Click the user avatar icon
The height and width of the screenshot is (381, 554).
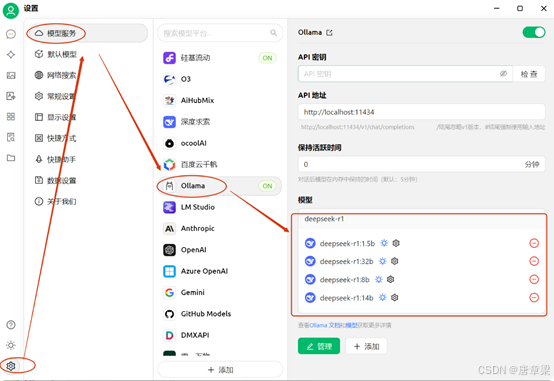point(11,11)
